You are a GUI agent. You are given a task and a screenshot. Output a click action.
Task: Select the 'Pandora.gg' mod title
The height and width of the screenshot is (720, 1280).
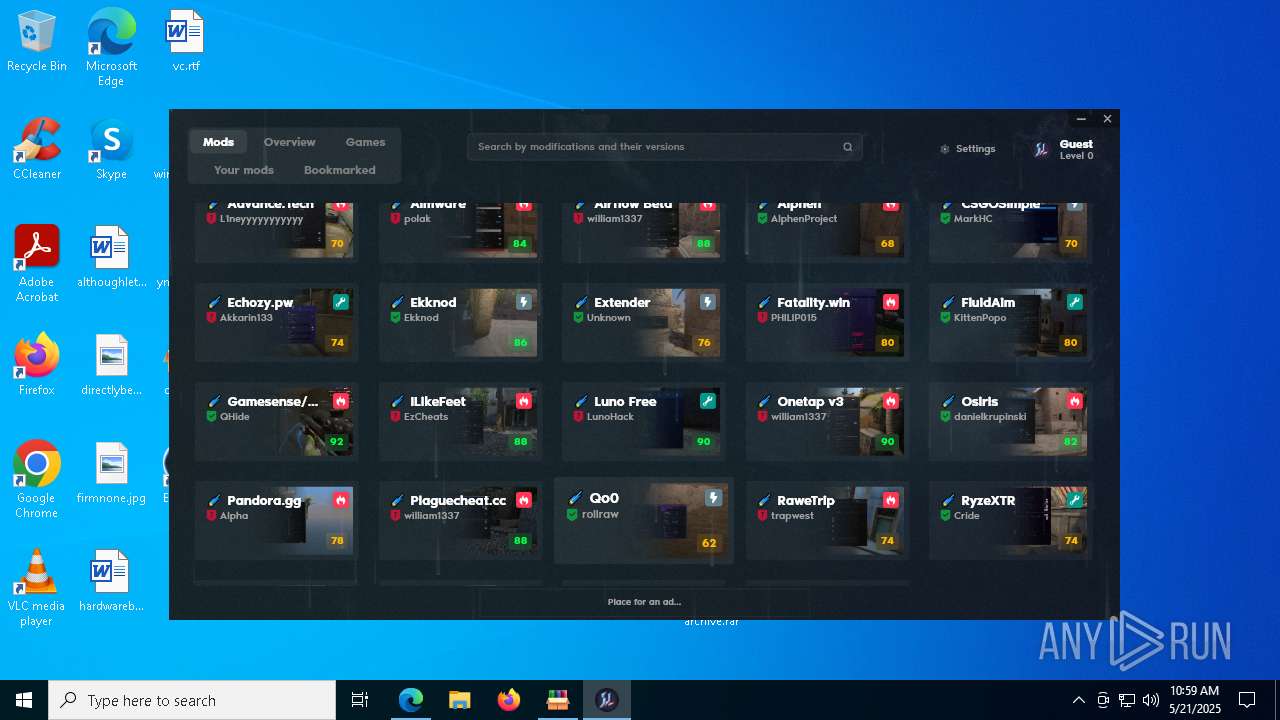(264, 500)
